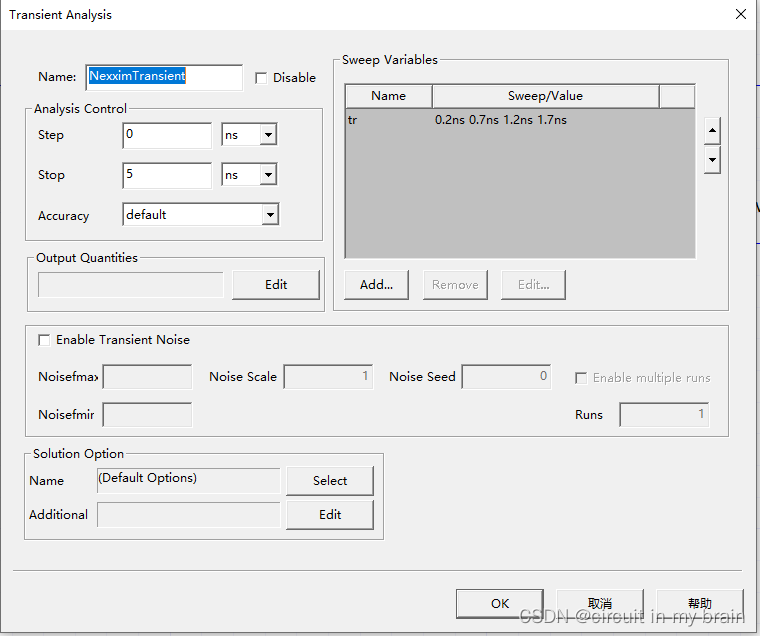This screenshot has width=760, height=636.
Task: Toggle the Disable checkbox
Action: pyautogui.click(x=261, y=78)
